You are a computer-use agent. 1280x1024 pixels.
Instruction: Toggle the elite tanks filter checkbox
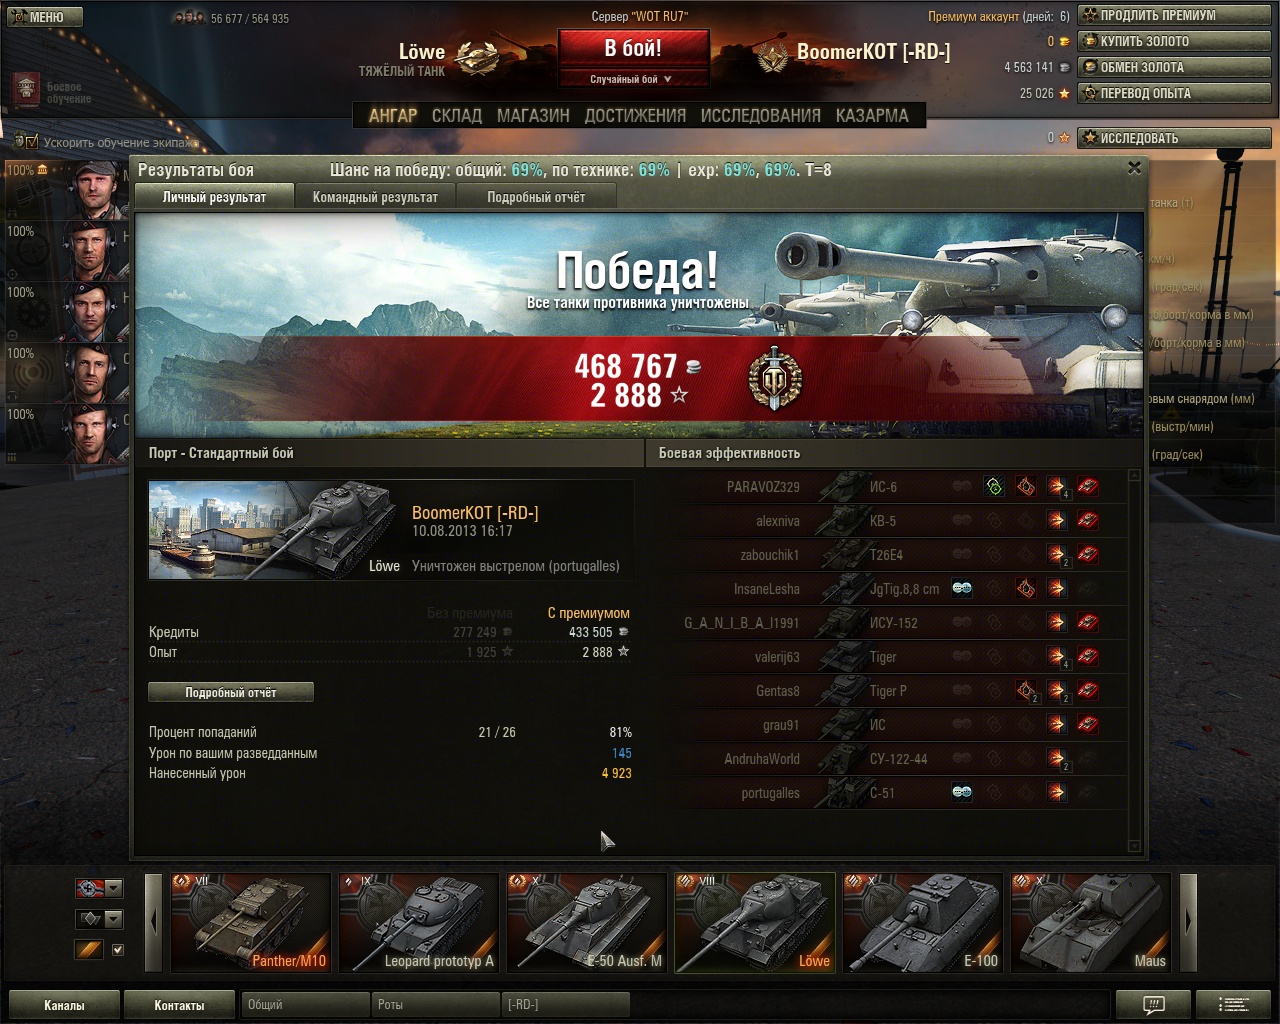[118, 950]
